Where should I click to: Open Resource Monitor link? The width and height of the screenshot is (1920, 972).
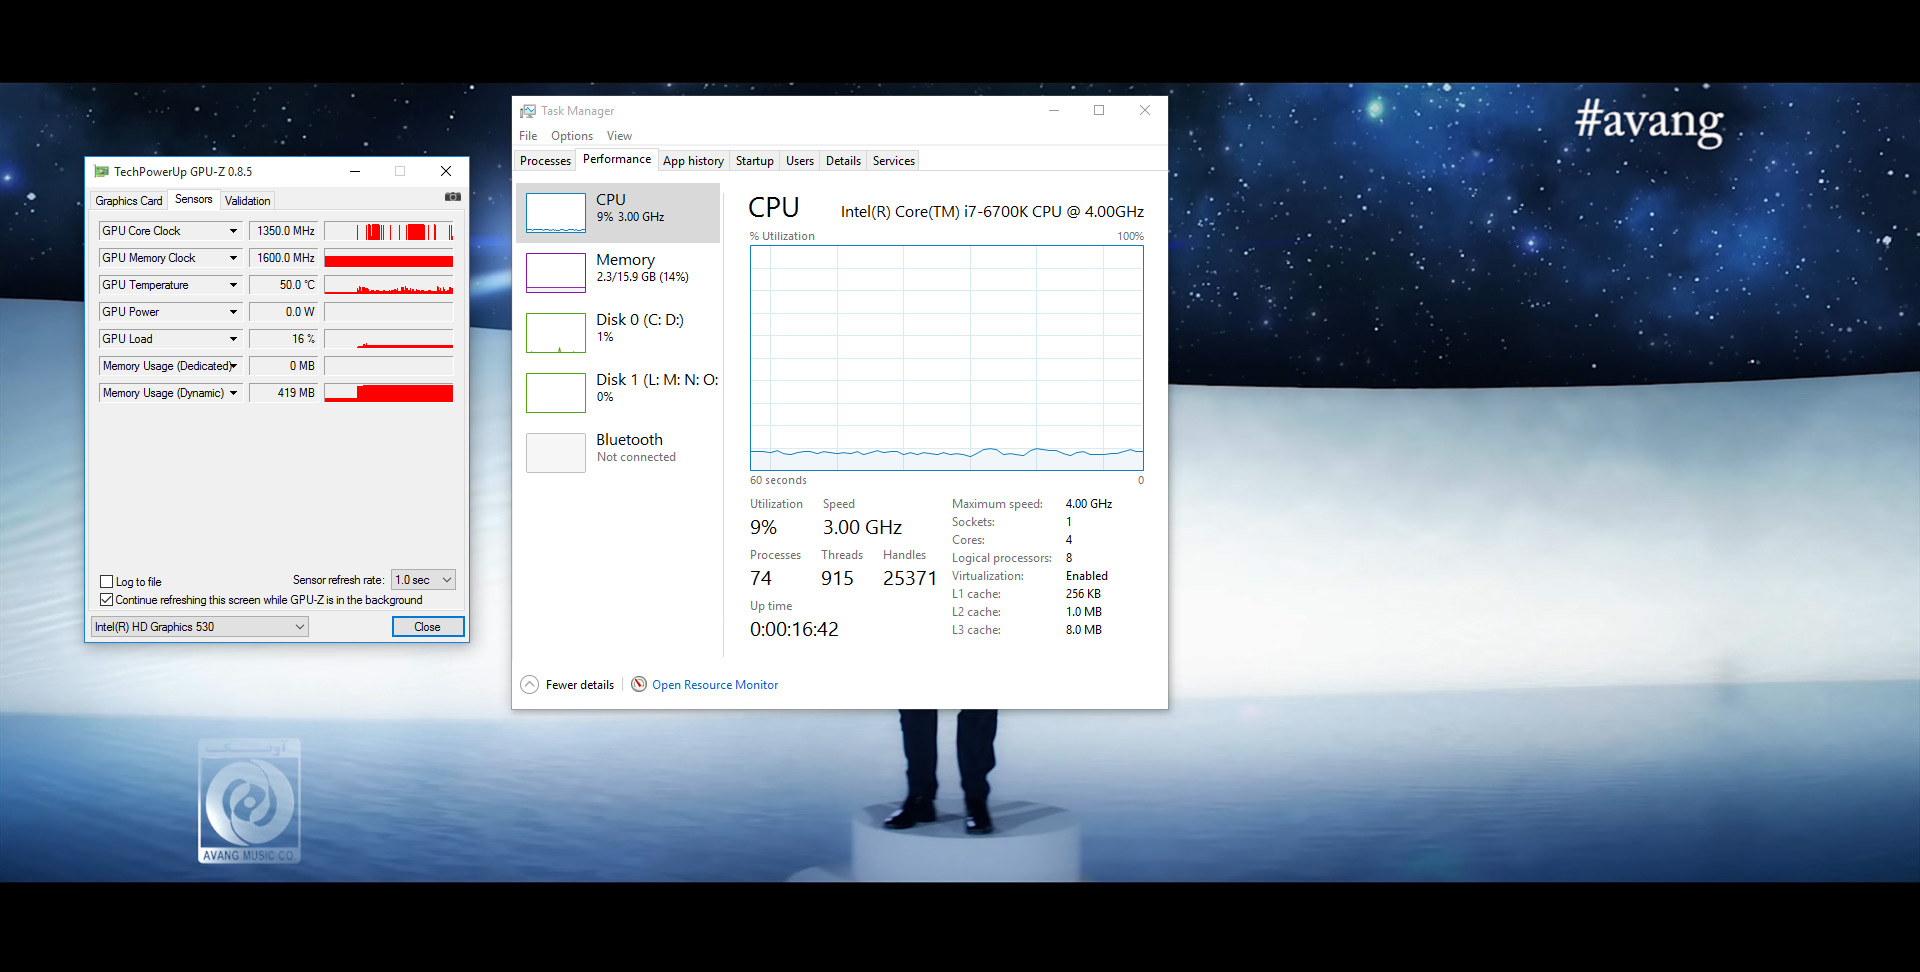pos(715,685)
